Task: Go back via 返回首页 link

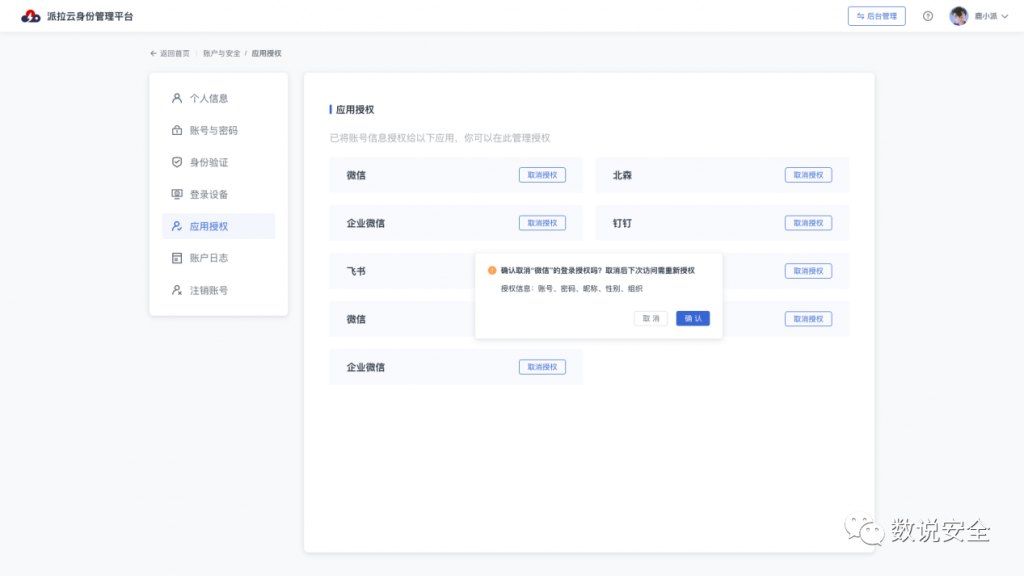Action: point(170,54)
